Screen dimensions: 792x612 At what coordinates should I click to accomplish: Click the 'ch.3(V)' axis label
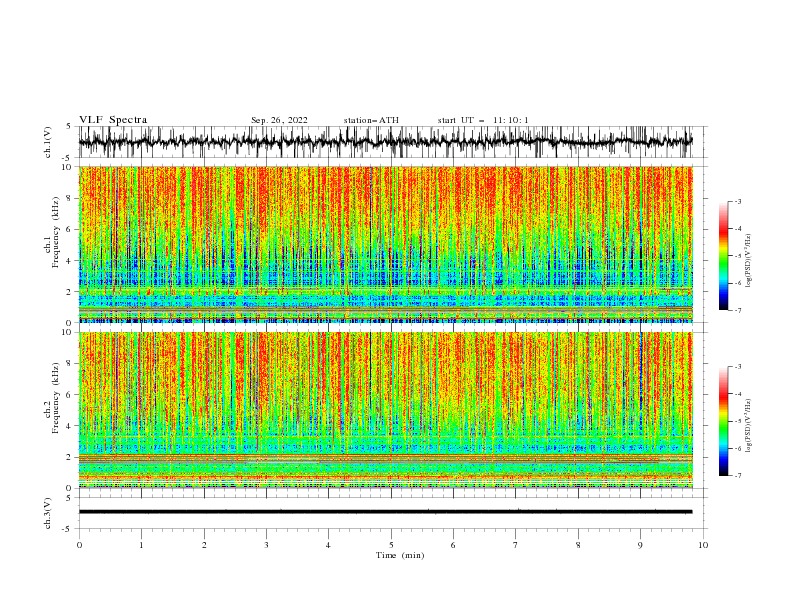click(48, 513)
